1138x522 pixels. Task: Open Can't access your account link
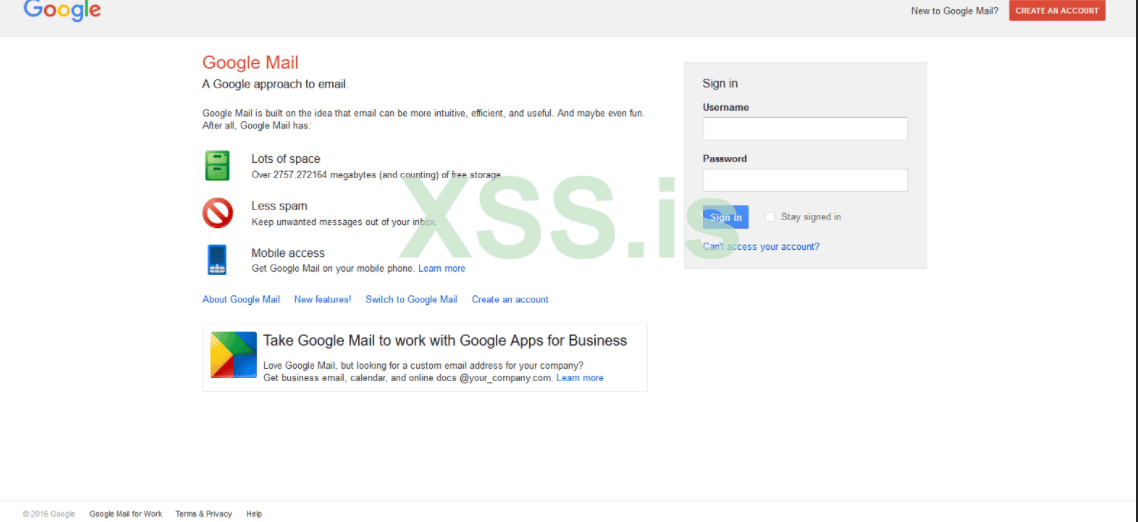coord(761,247)
